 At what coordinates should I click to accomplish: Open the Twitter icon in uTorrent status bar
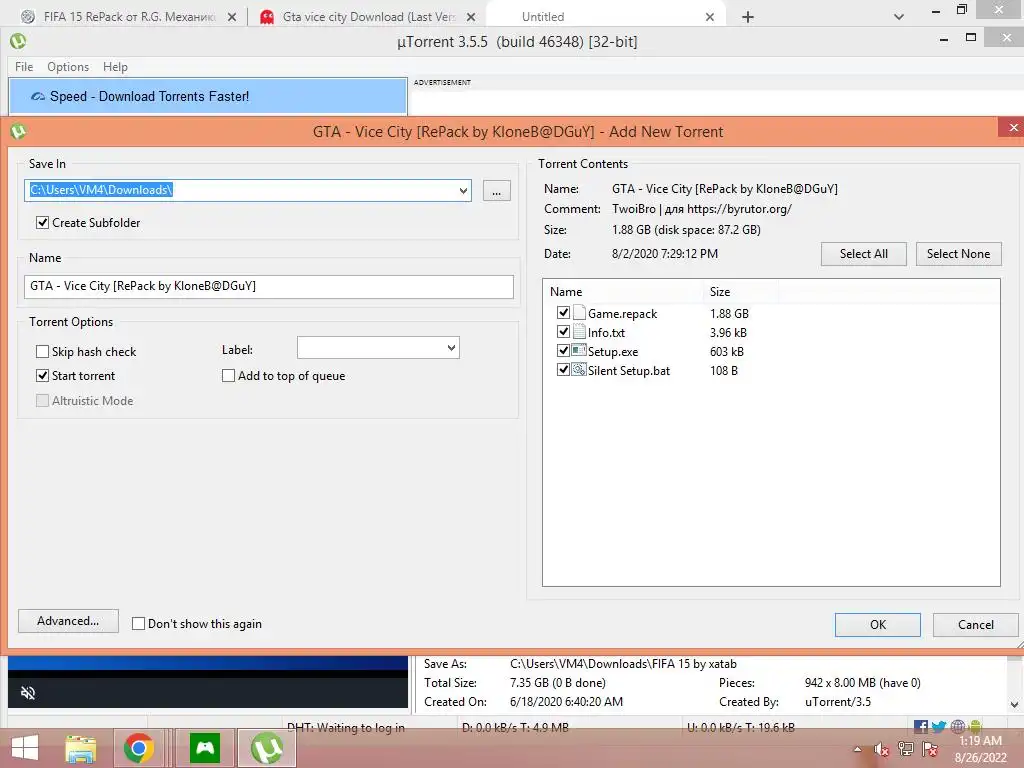[939, 726]
